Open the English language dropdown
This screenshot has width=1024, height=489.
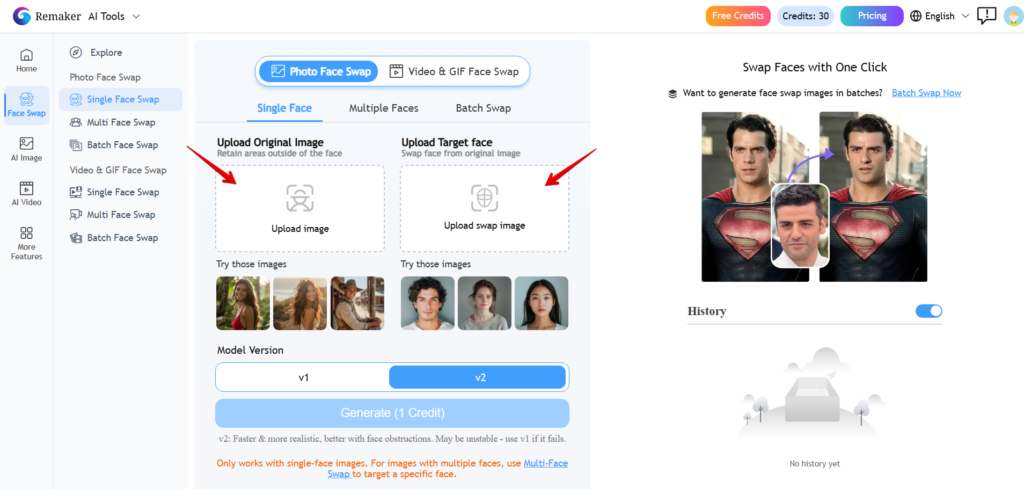tap(940, 16)
